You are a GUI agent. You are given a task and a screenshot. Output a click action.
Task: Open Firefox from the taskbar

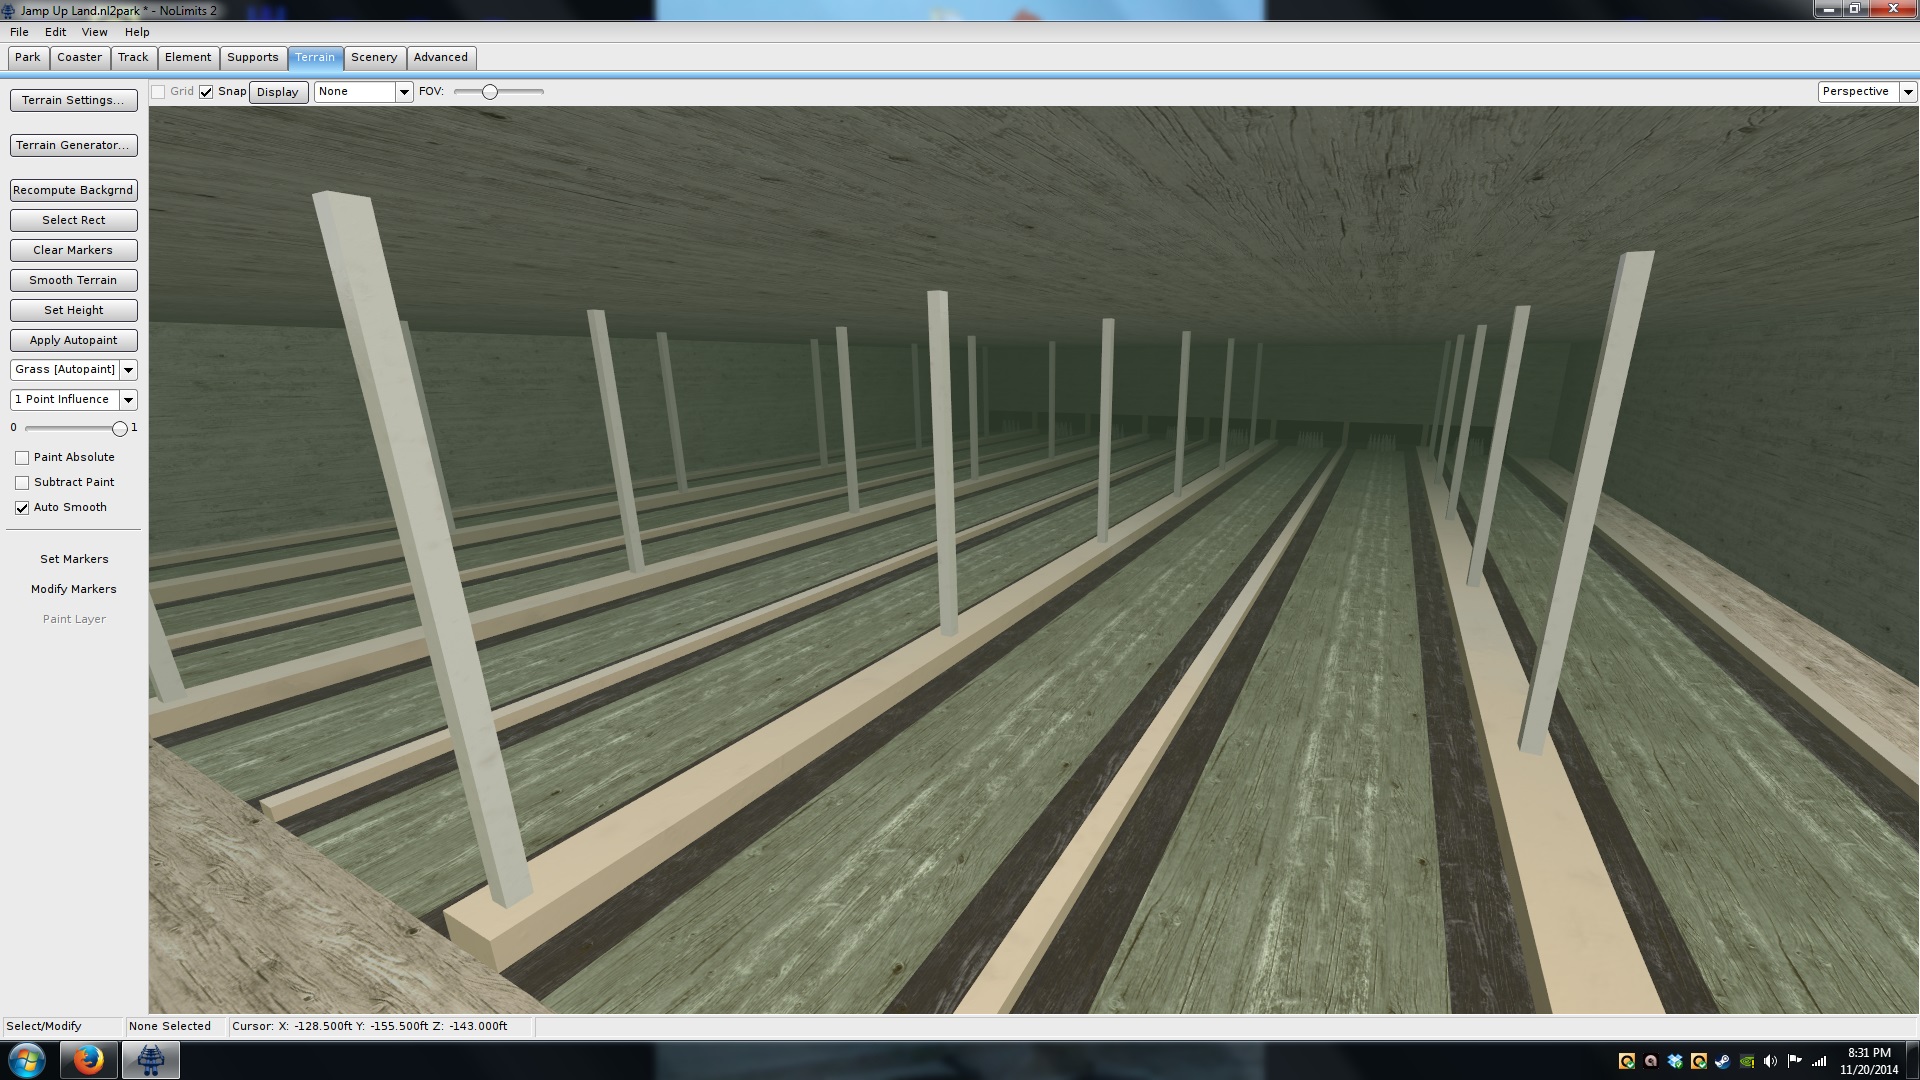pos(88,1060)
